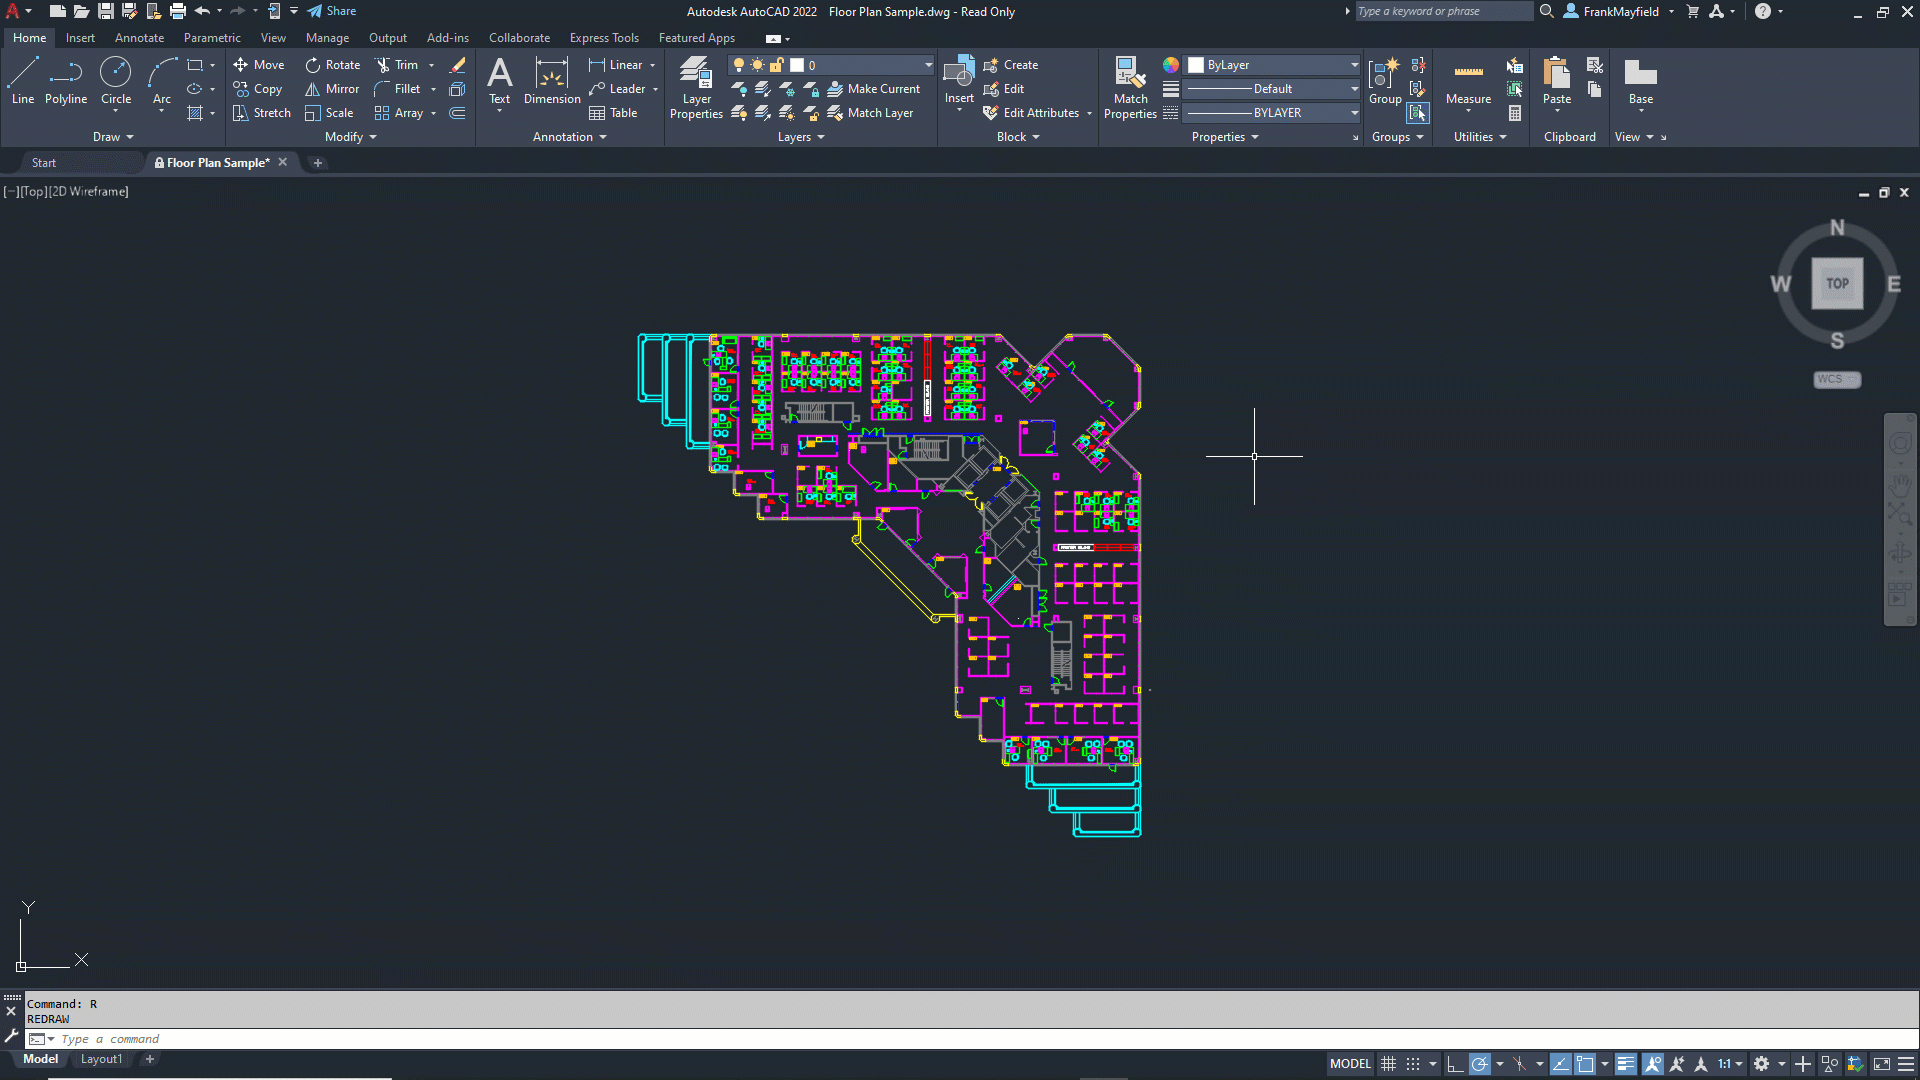The image size is (1920, 1080).
Task: Toggle ortho mode in status bar
Action: click(1455, 1064)
